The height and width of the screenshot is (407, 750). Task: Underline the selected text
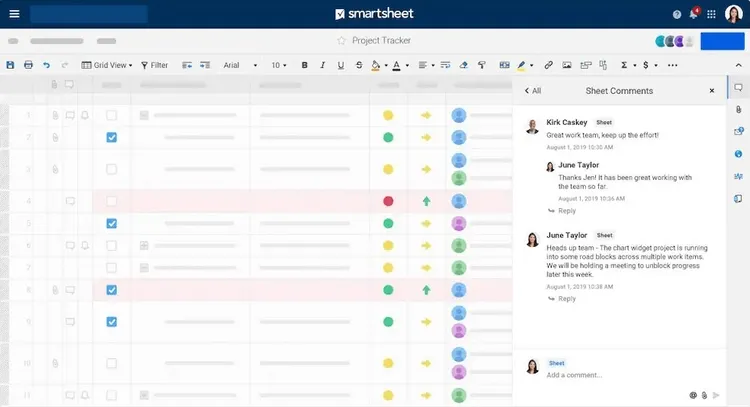341,65
